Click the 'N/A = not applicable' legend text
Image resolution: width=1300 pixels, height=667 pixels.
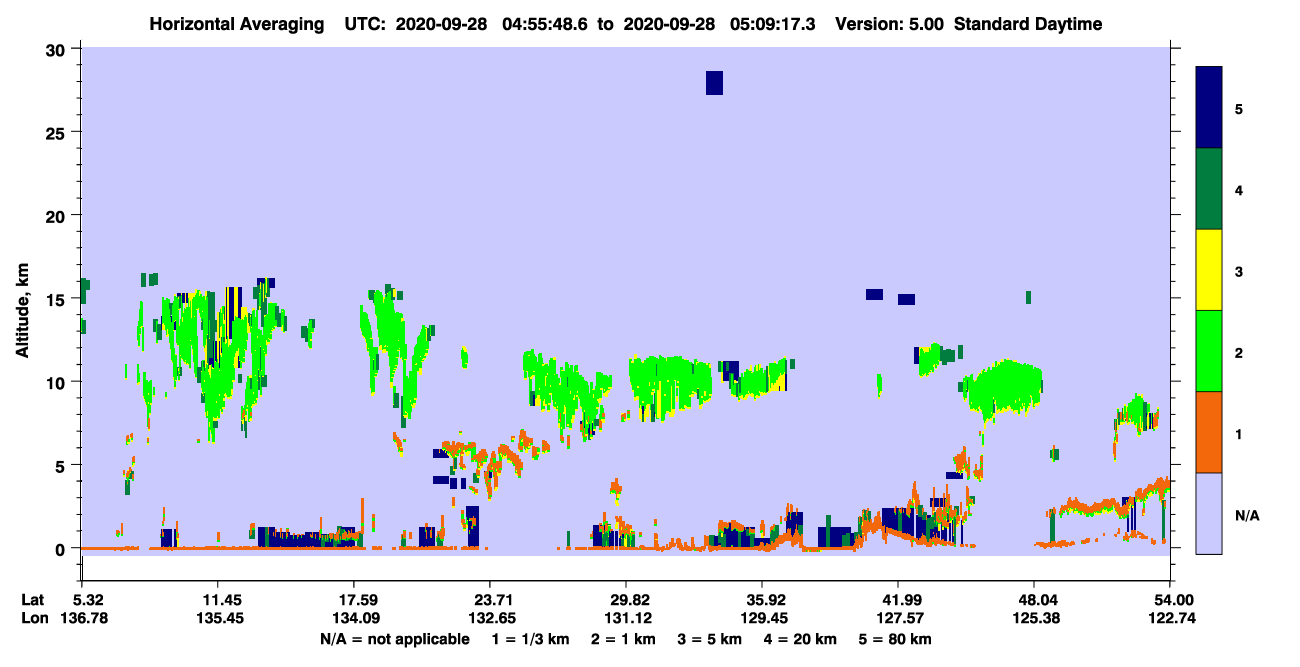394,639
